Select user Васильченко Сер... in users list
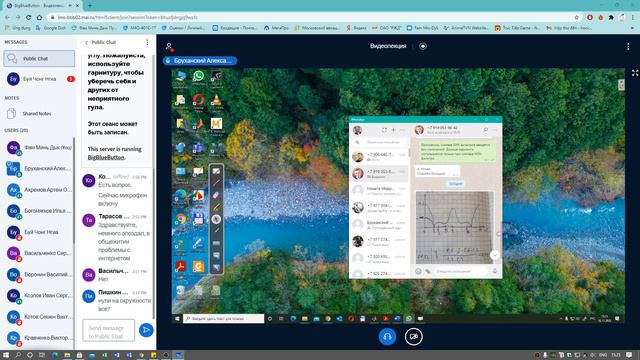Screen dimensions: 640x360 click(39, 253)
